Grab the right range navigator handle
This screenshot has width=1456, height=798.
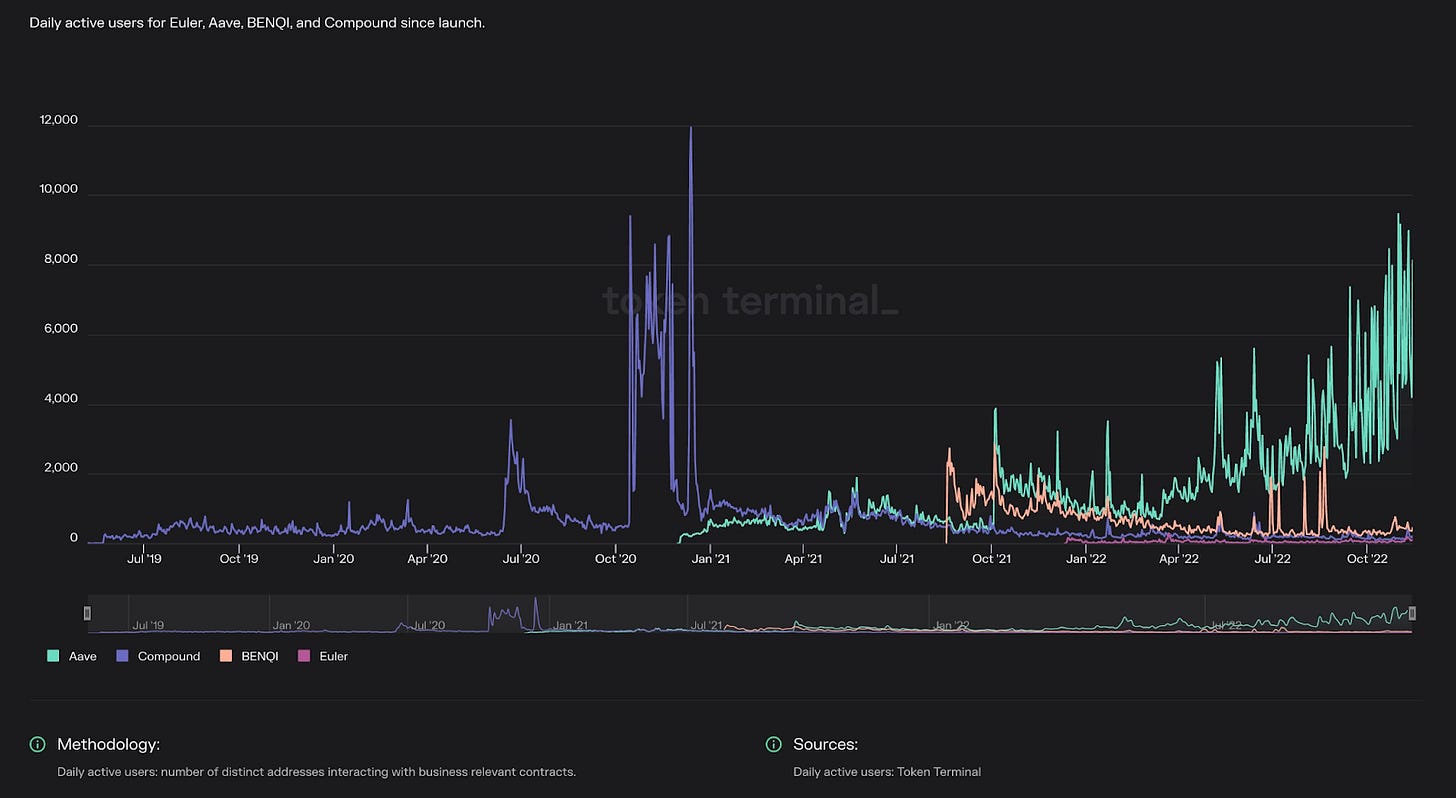click(1413, 613)
